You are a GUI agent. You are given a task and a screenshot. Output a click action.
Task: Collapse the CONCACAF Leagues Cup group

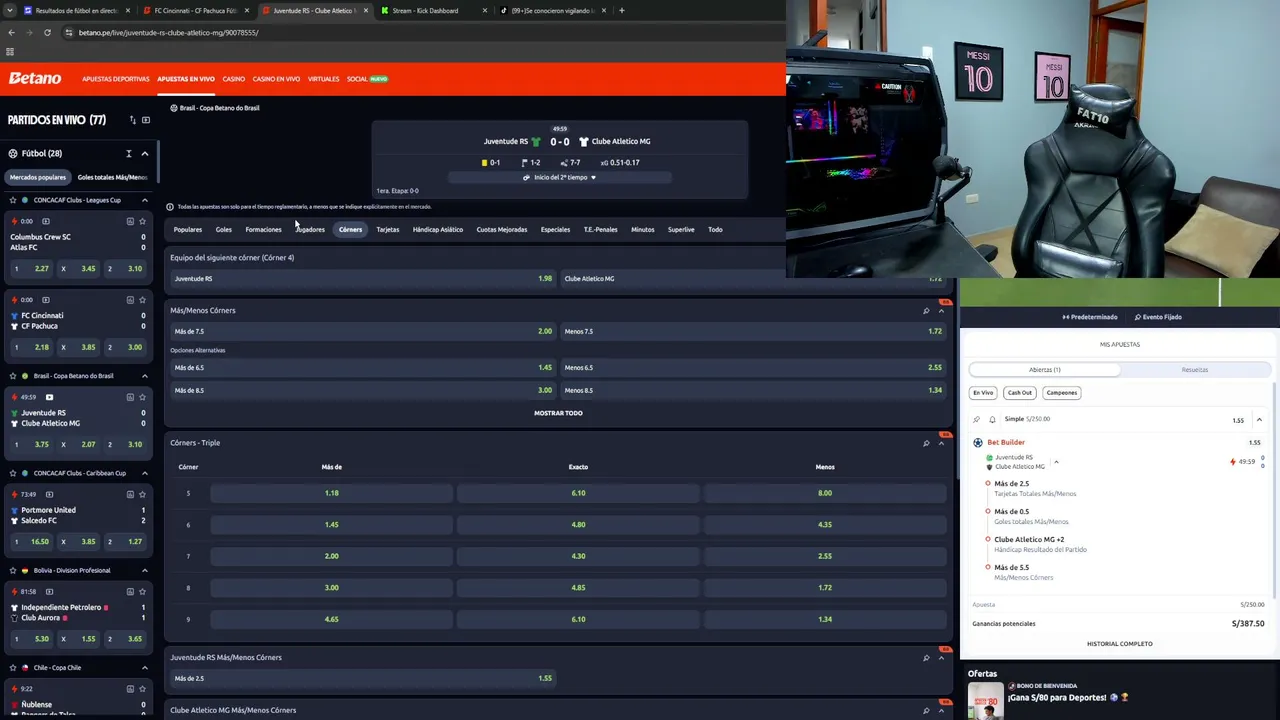coord(145,200)
